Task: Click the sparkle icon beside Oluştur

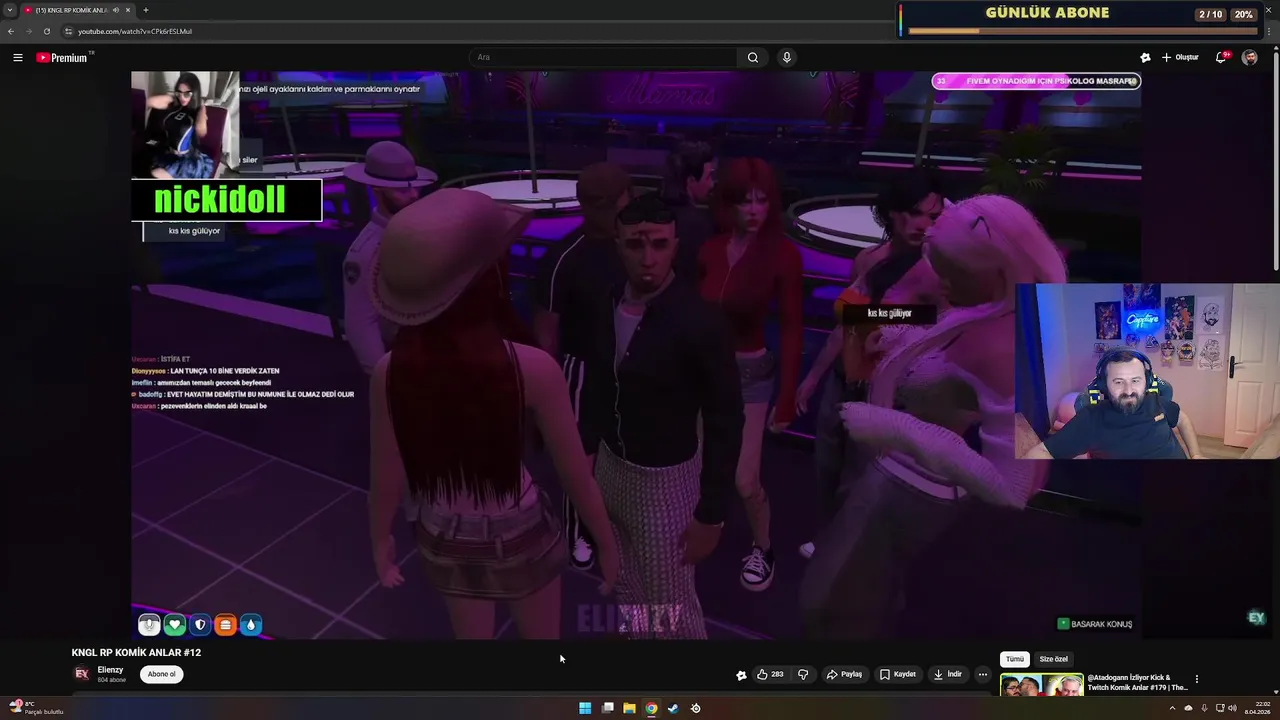Action: tap(1145, 57)
